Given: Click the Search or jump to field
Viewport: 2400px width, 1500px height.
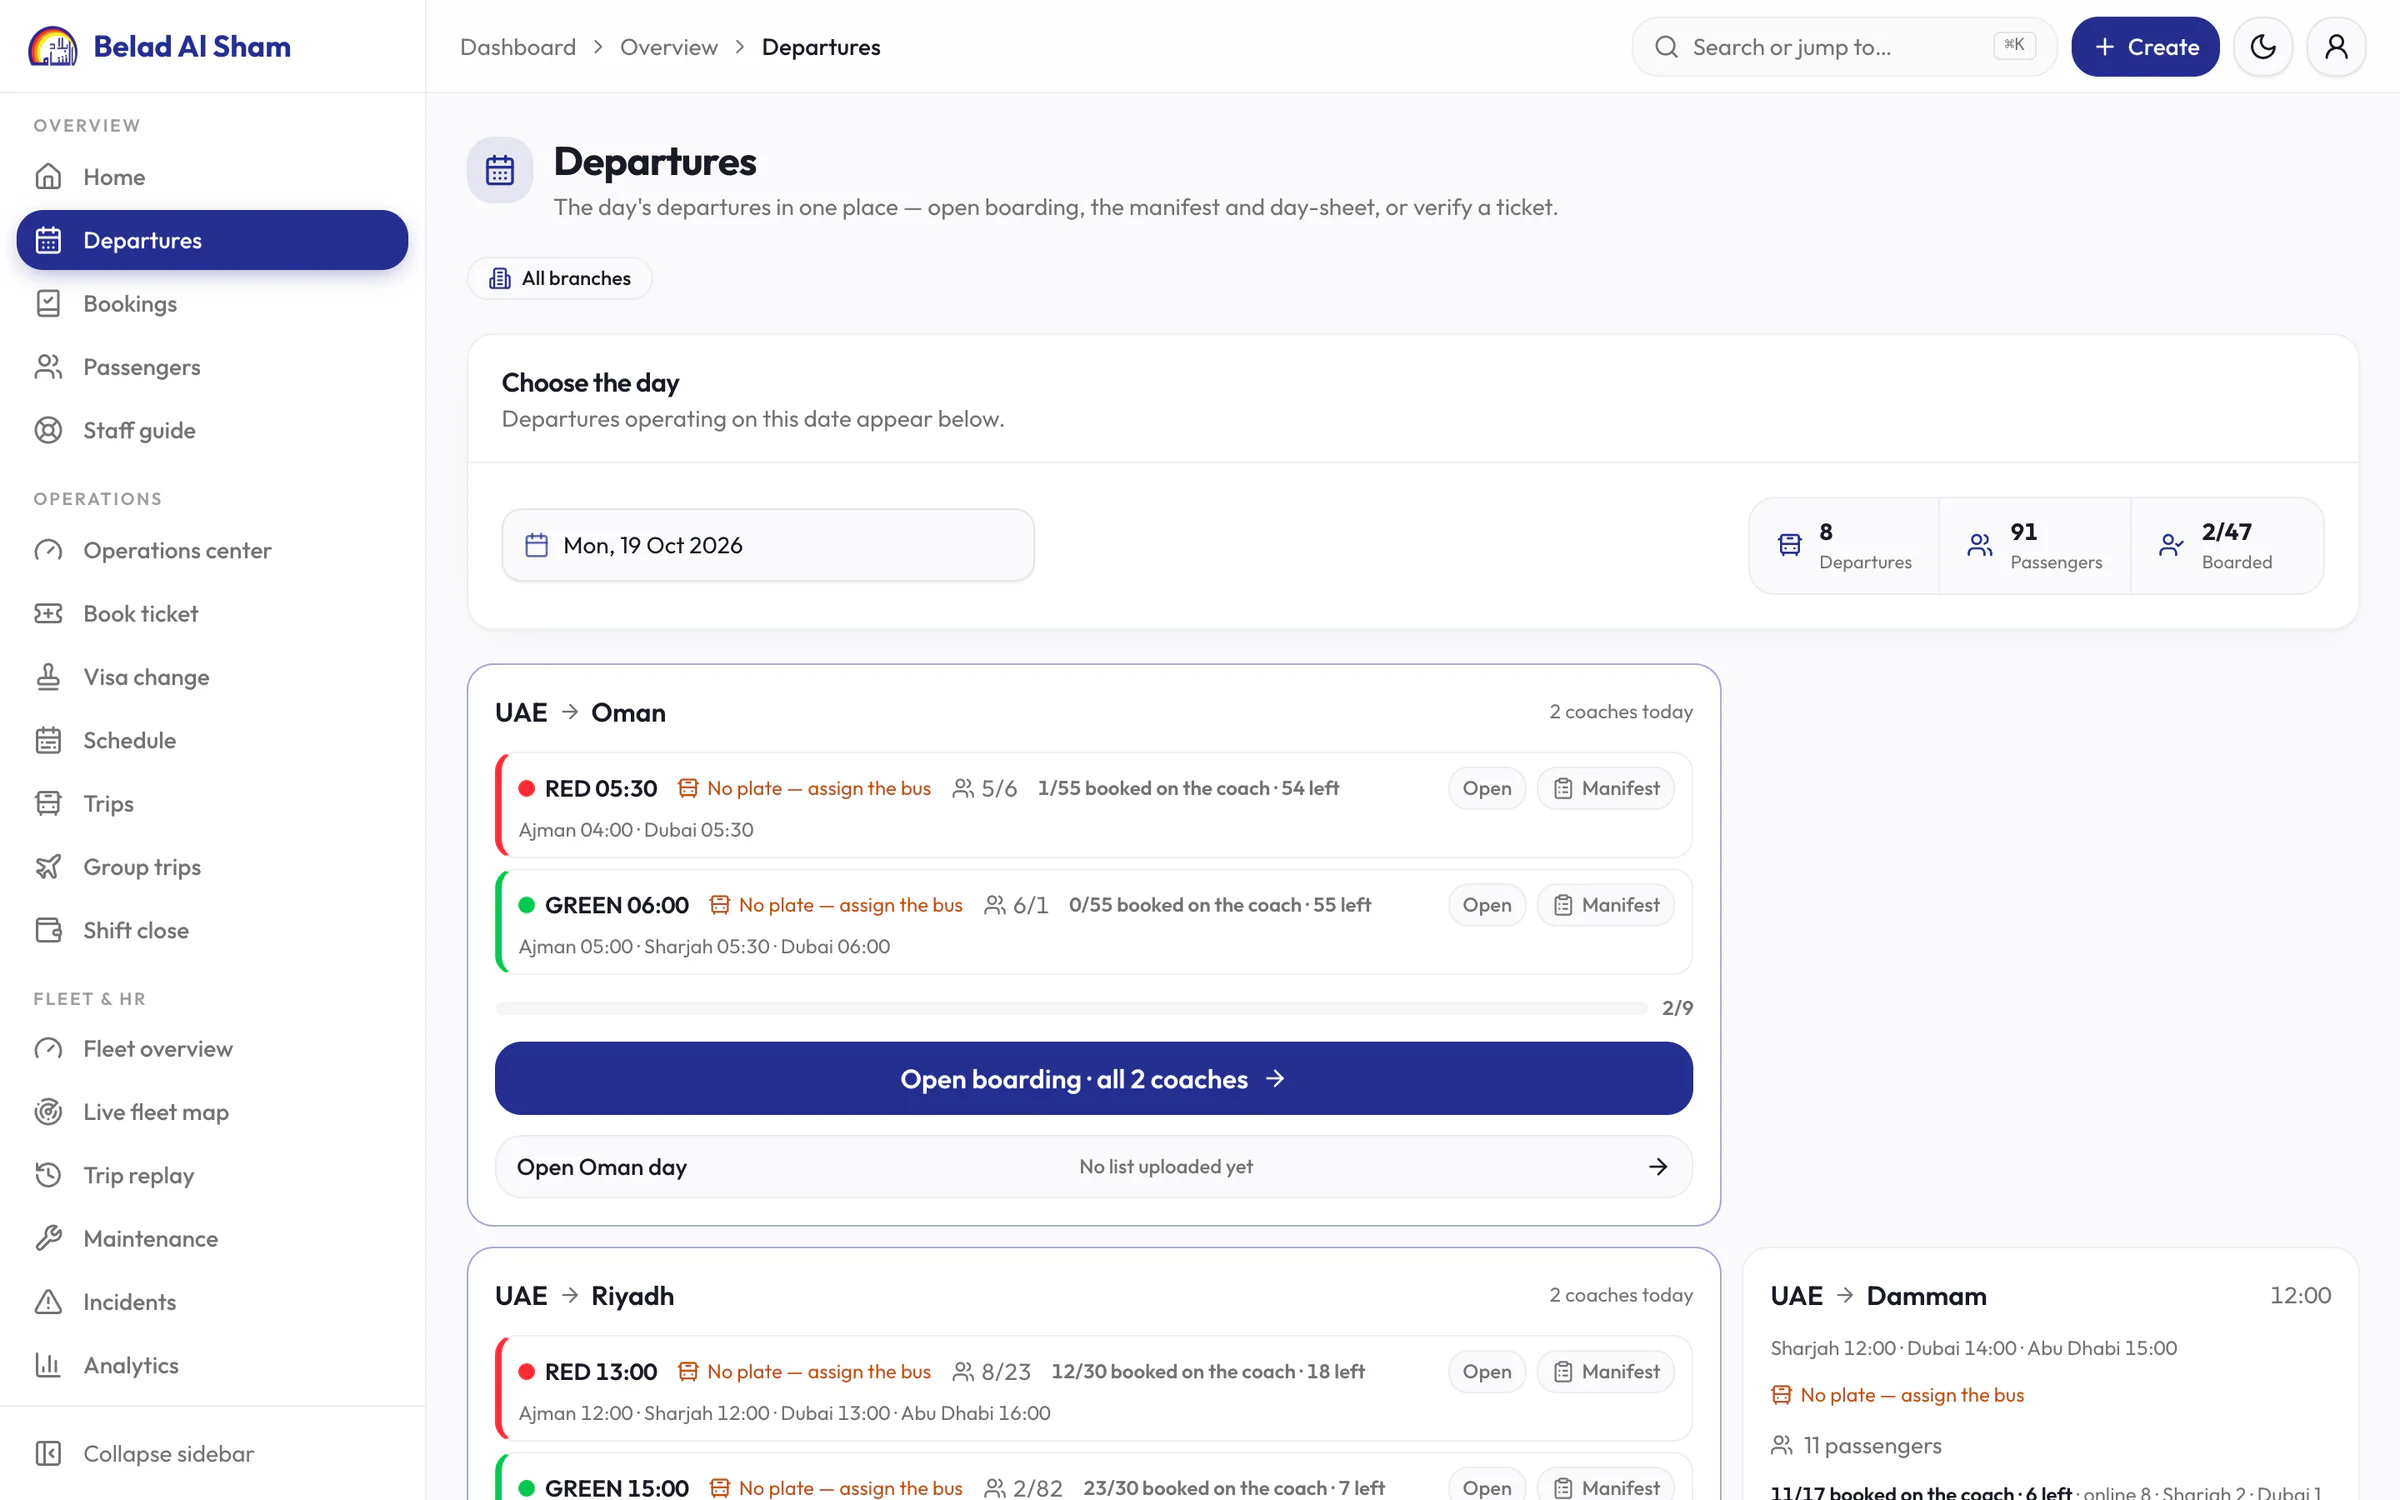Looking at the screenshot, I should point(1844,47).
